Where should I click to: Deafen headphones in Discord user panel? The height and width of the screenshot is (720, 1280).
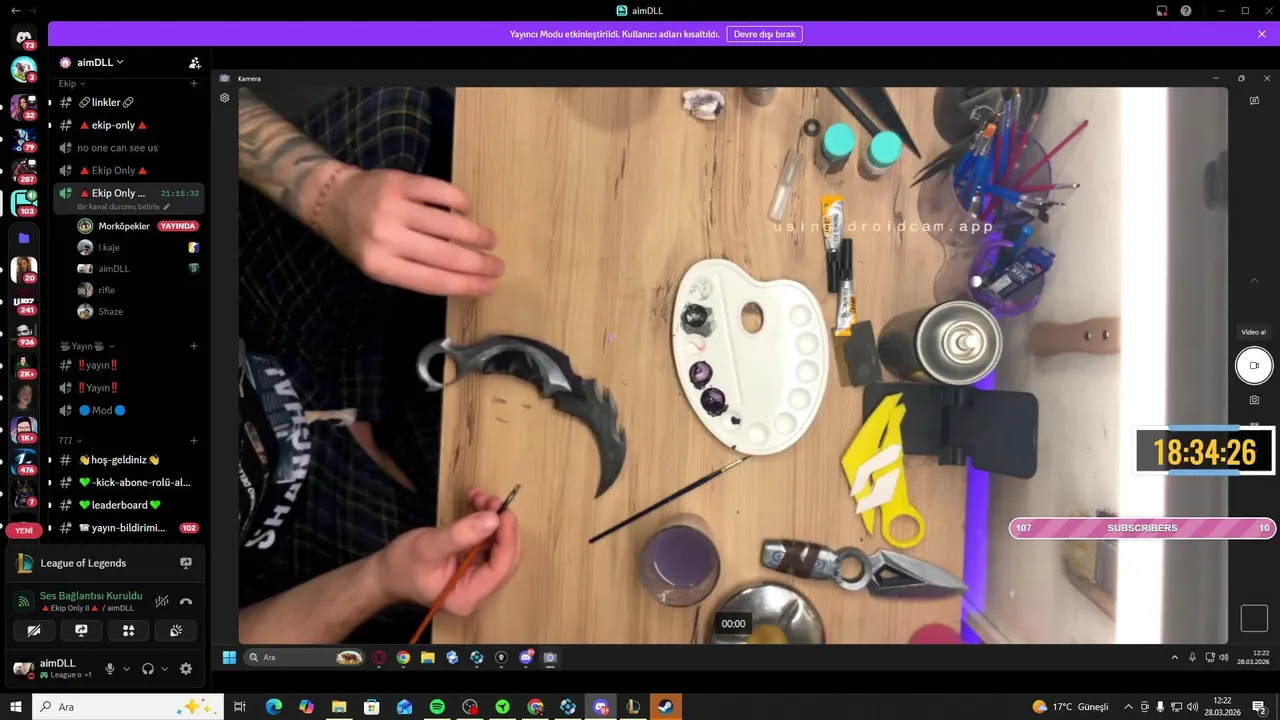[x=148, y=669]
